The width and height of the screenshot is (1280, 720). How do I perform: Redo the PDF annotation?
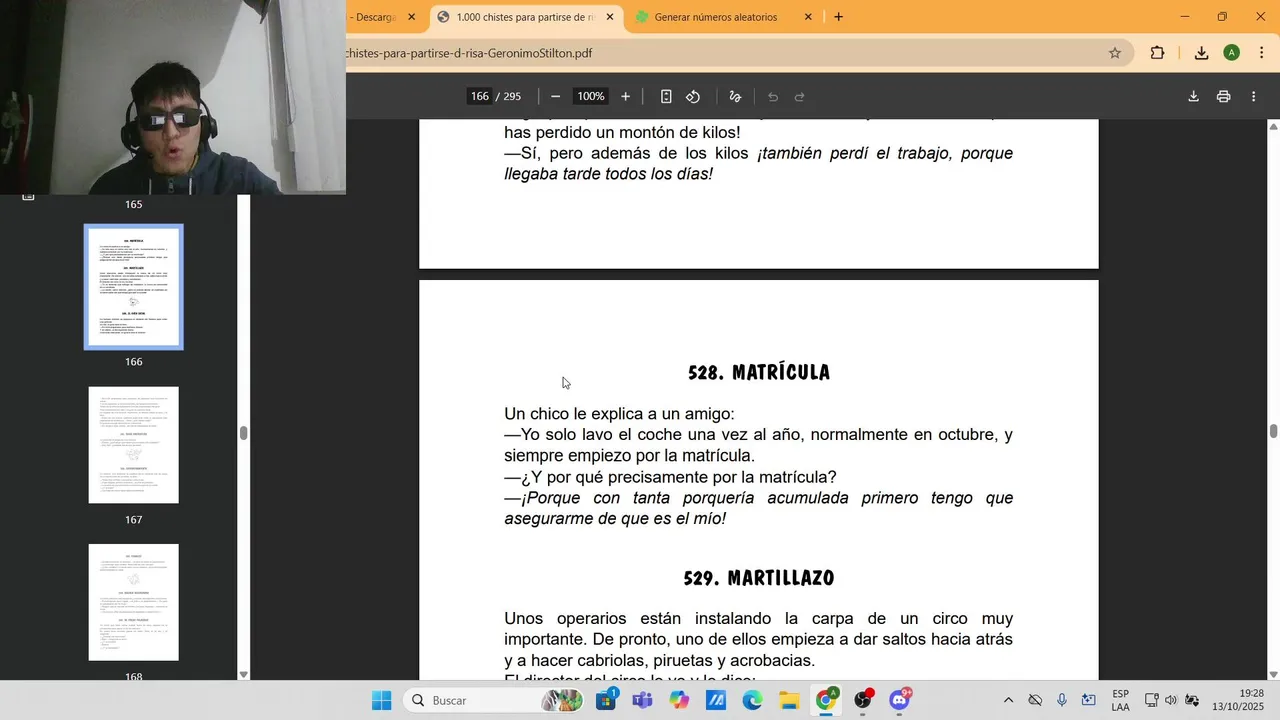[799, 96]
